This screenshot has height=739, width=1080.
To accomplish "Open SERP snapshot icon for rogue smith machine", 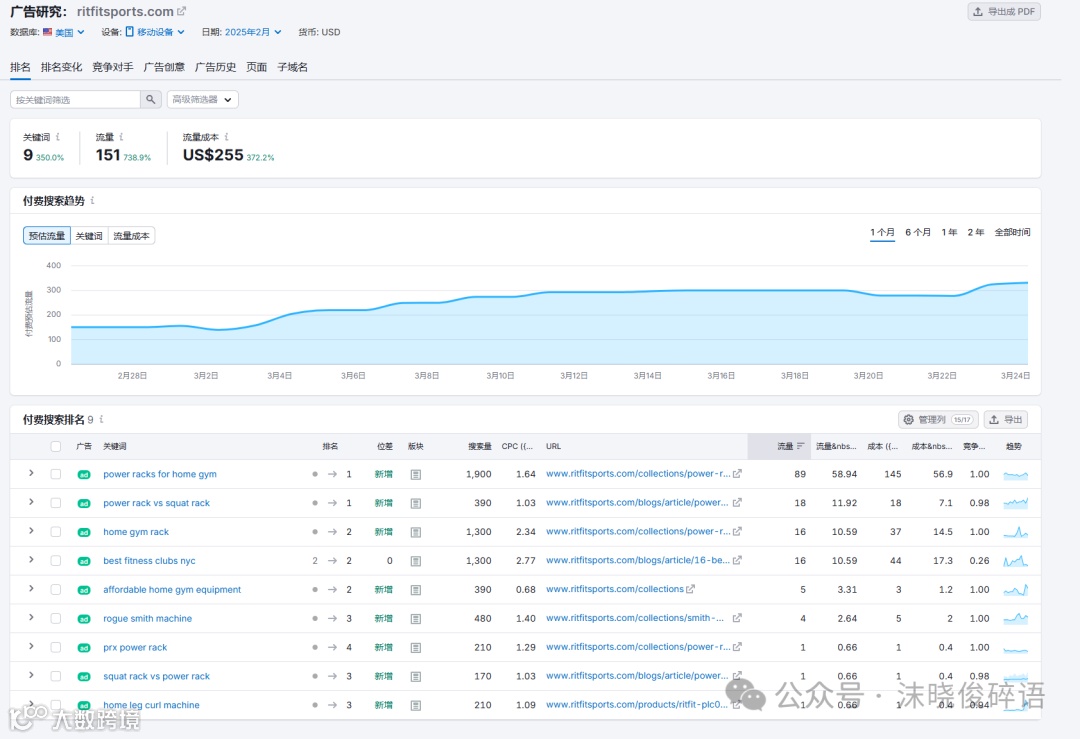I will click(415, 619).
